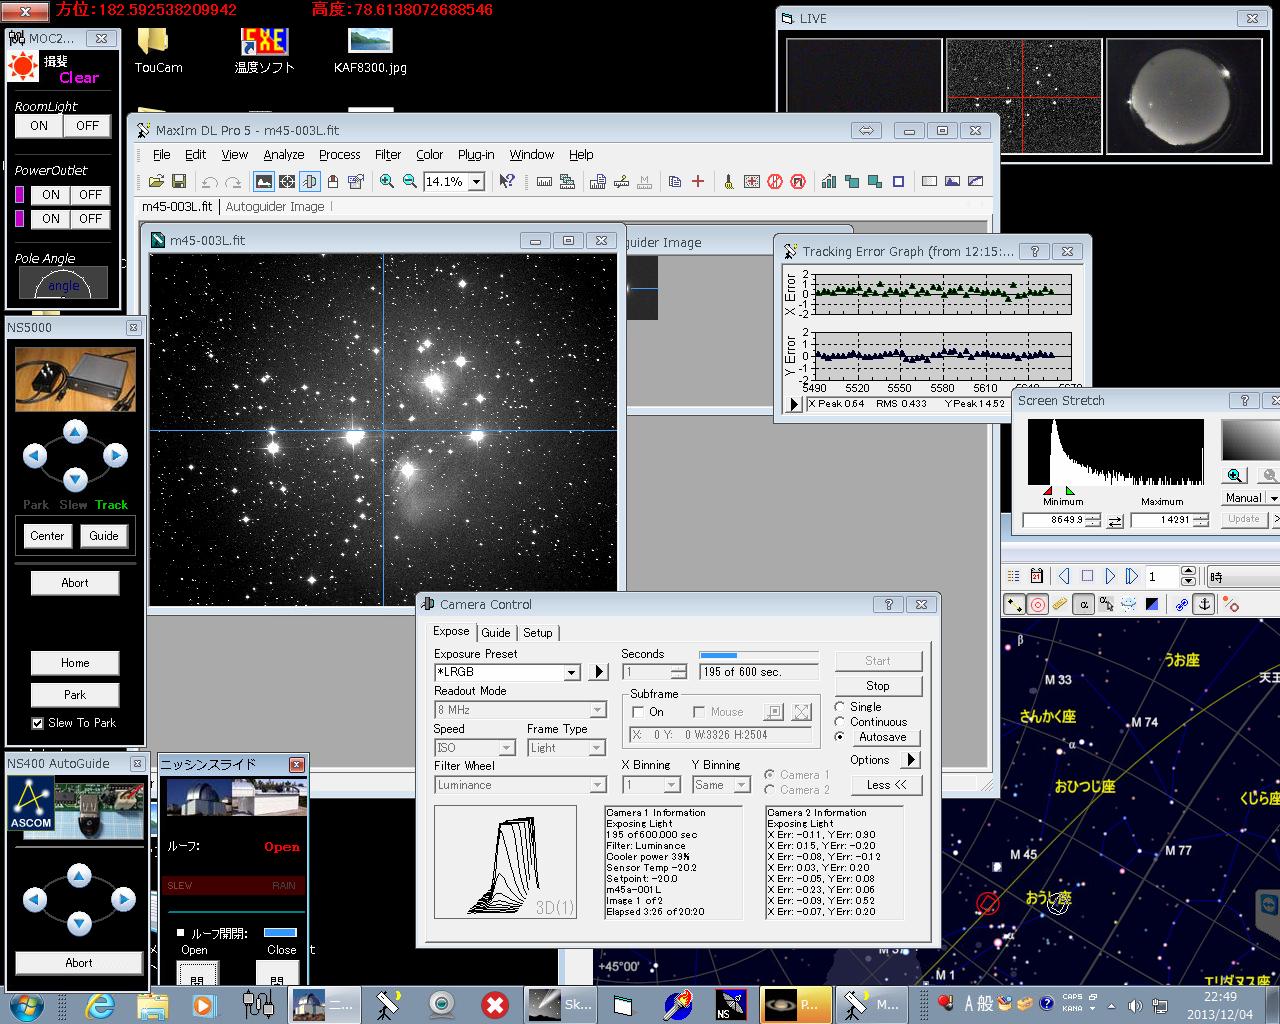Screen dimensions: 1280x1024
Task: Open the Analyze menu
Action: click(x=284, y=155)
